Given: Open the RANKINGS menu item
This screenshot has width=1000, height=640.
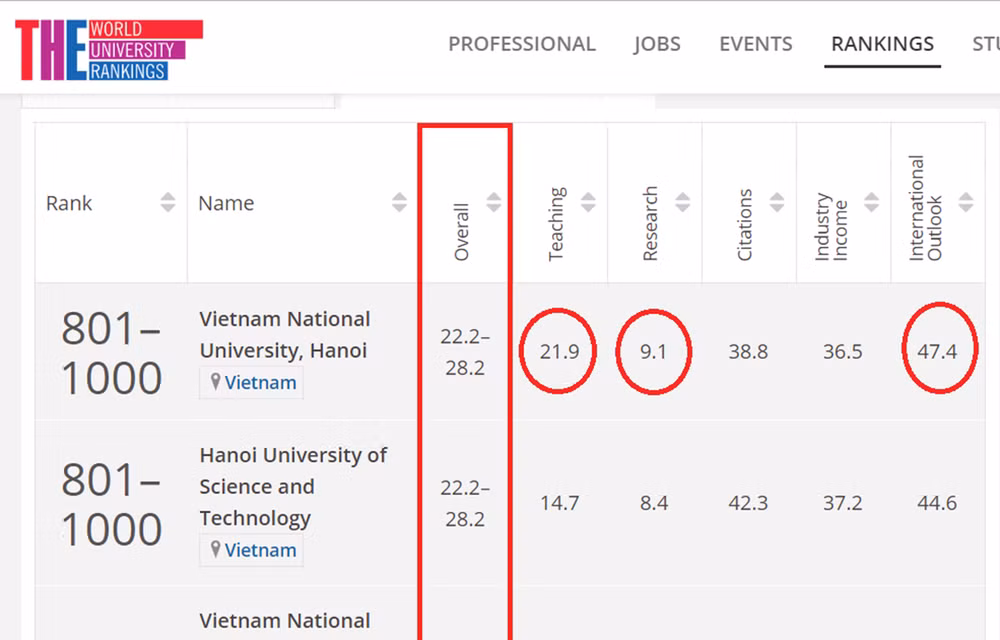Looking at the screenshot, I should click(882, 44).
